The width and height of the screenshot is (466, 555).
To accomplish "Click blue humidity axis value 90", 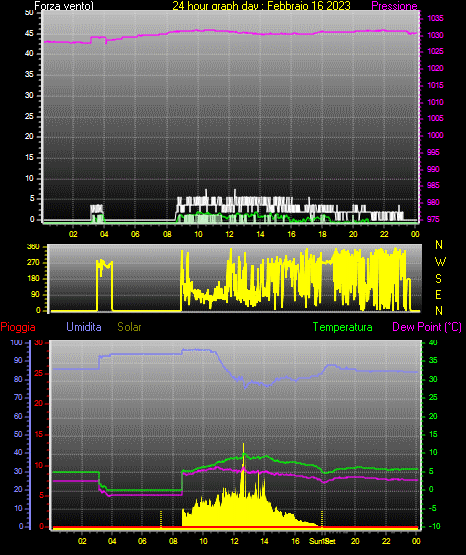I will click(x=18, y=360).
